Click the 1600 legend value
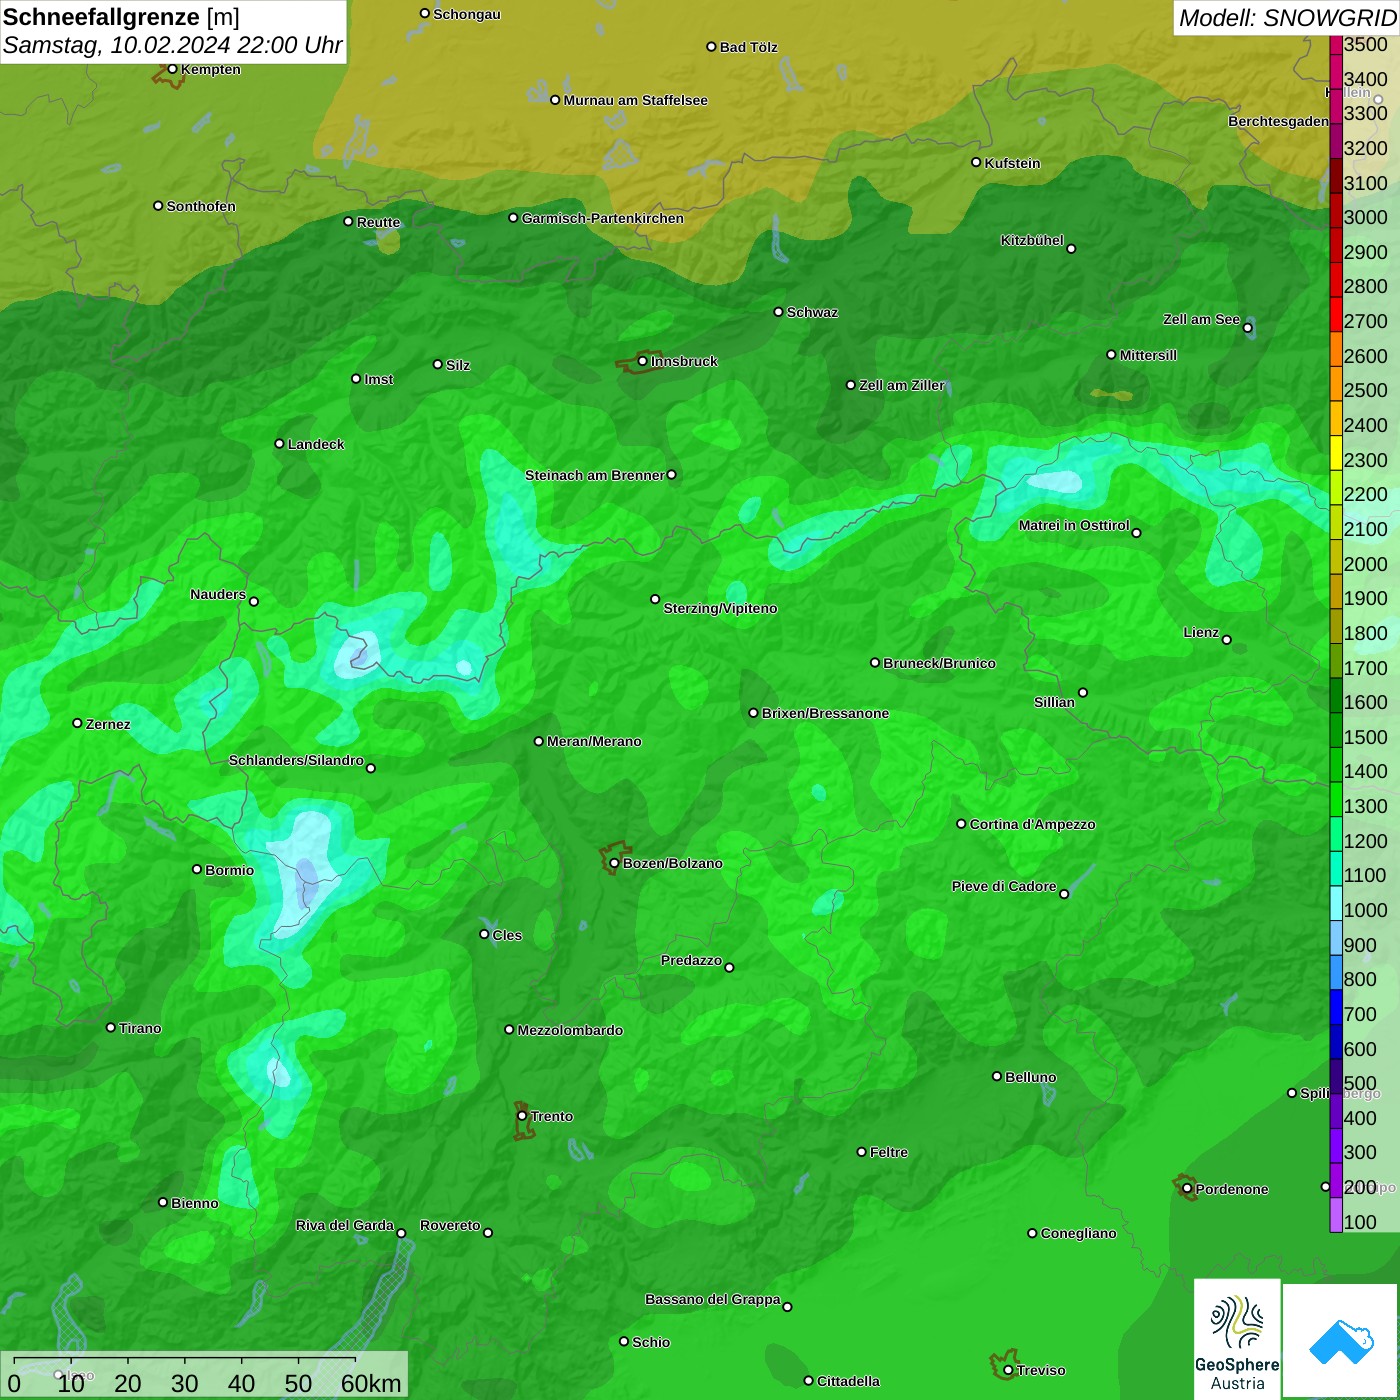Viewport: 1400px width, 1400px height. pyautogui.click(x=1365, y=702)
